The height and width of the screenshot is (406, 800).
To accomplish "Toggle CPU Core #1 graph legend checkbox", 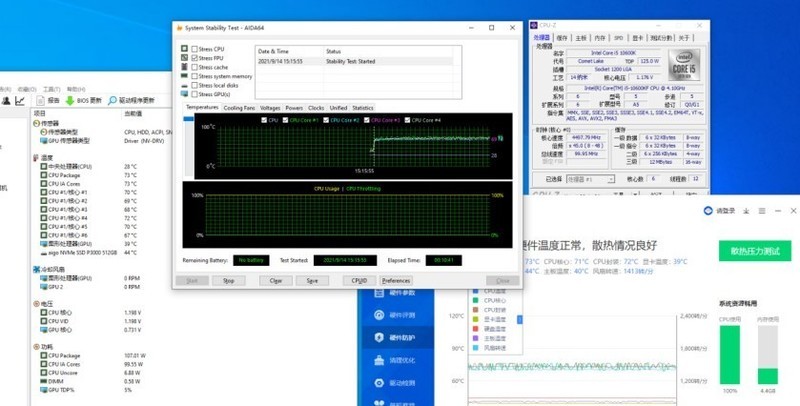I will click(x=285, y=120).
